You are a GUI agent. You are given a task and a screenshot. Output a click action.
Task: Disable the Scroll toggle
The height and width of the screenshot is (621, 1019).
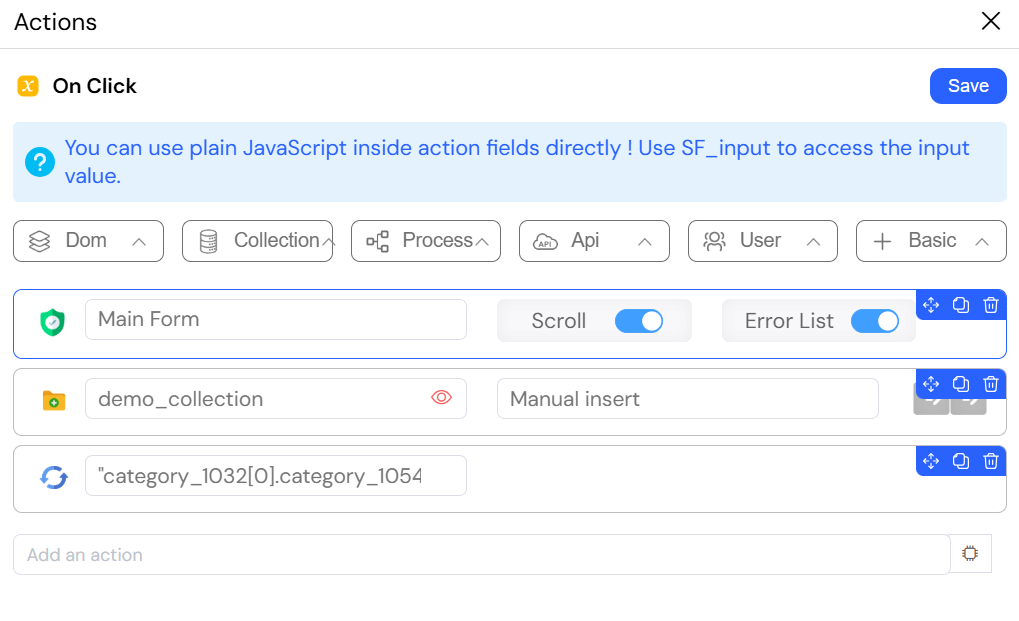tap(640, 321)
